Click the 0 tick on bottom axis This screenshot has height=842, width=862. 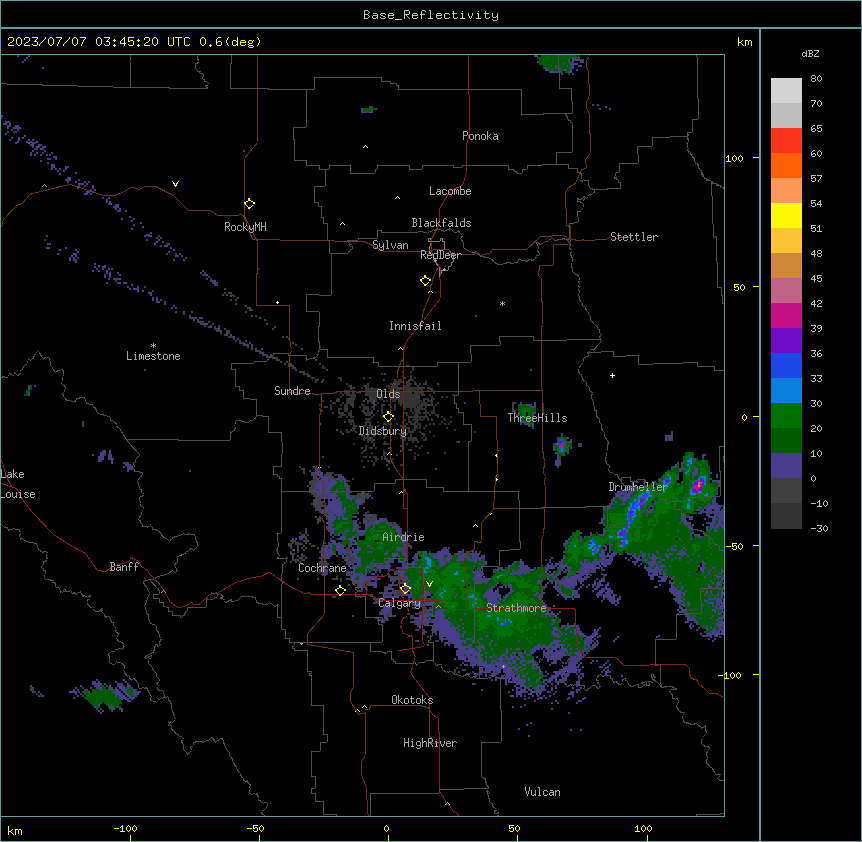click(386, 828)
